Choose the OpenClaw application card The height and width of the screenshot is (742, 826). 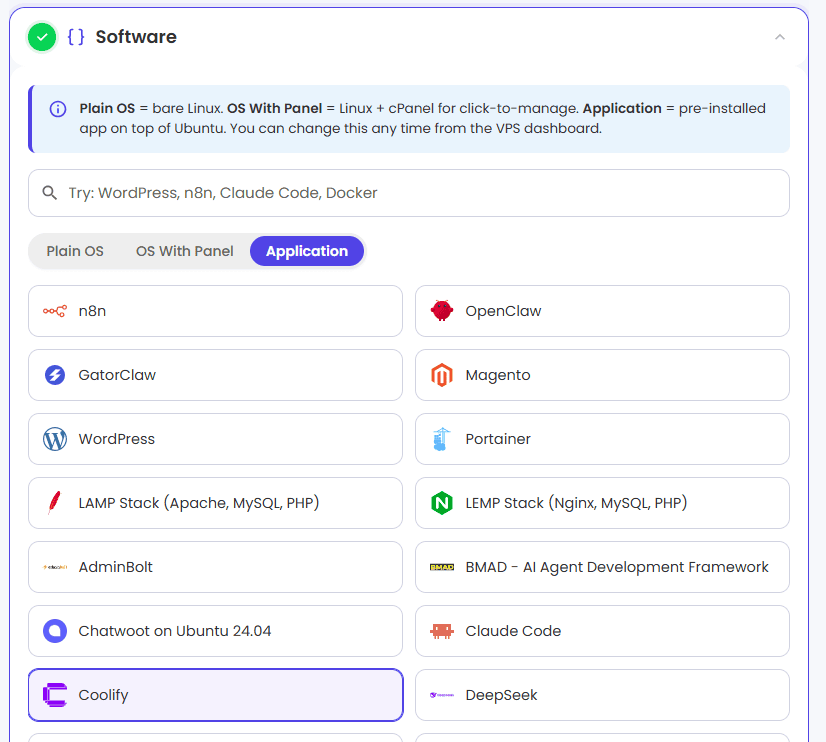pos(602,311)
